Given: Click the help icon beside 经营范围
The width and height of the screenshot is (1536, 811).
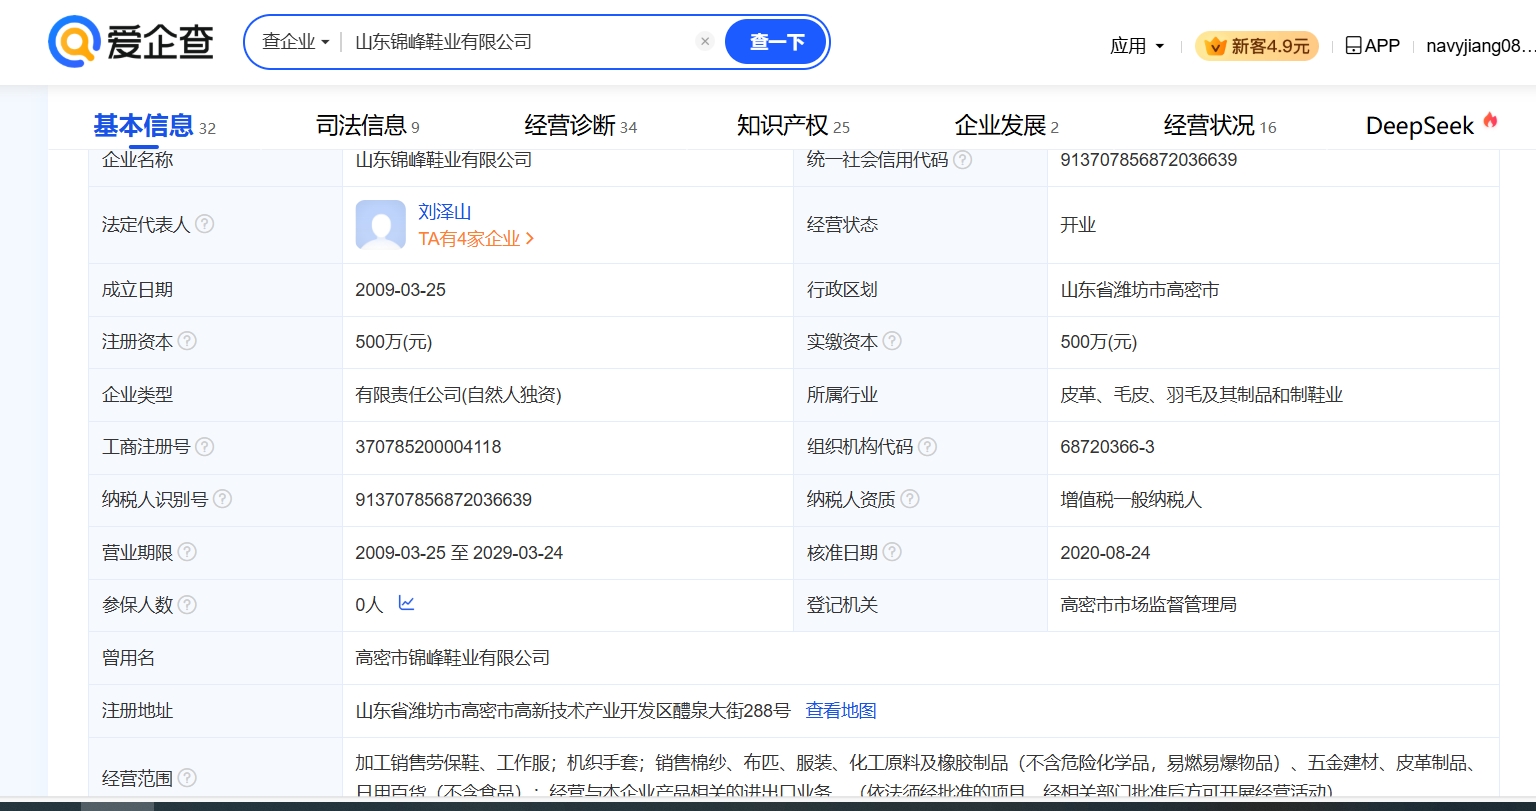Looking at the screenshot, I should (187, 778).
